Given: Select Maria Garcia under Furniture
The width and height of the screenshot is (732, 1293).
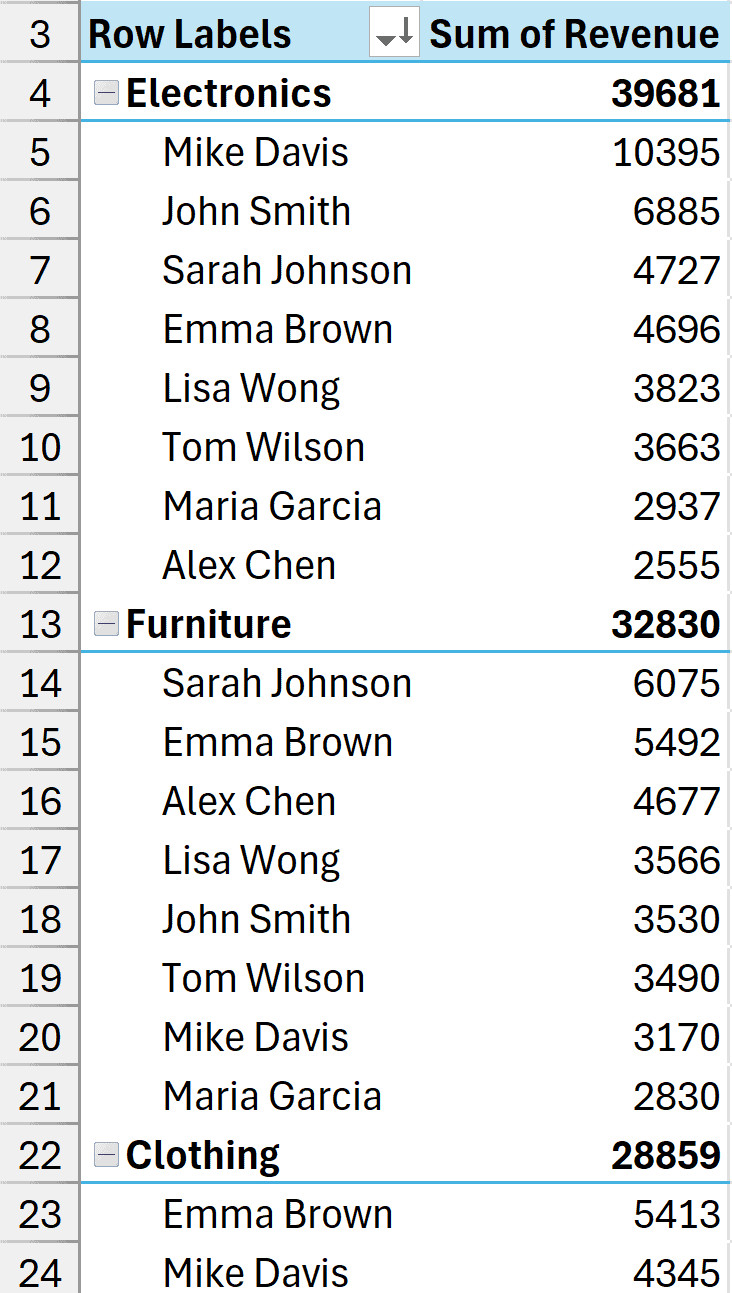Looking at the screenshot, I should click(272, 1096).
